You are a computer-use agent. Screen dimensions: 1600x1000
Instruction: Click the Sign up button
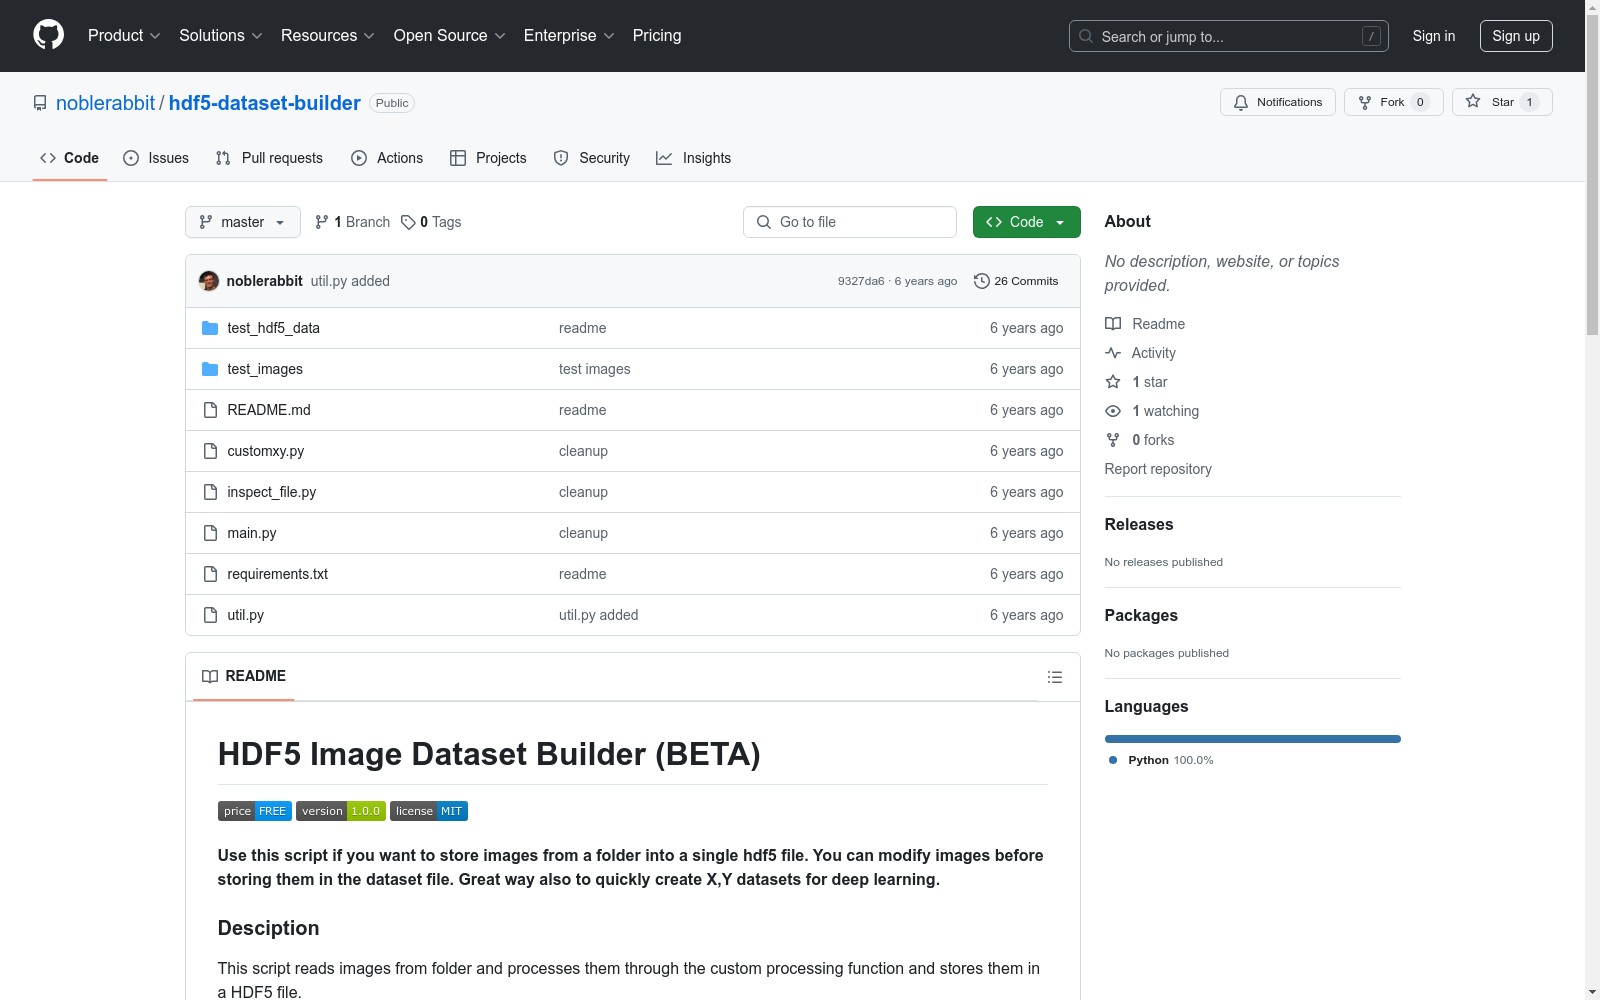1516,36
